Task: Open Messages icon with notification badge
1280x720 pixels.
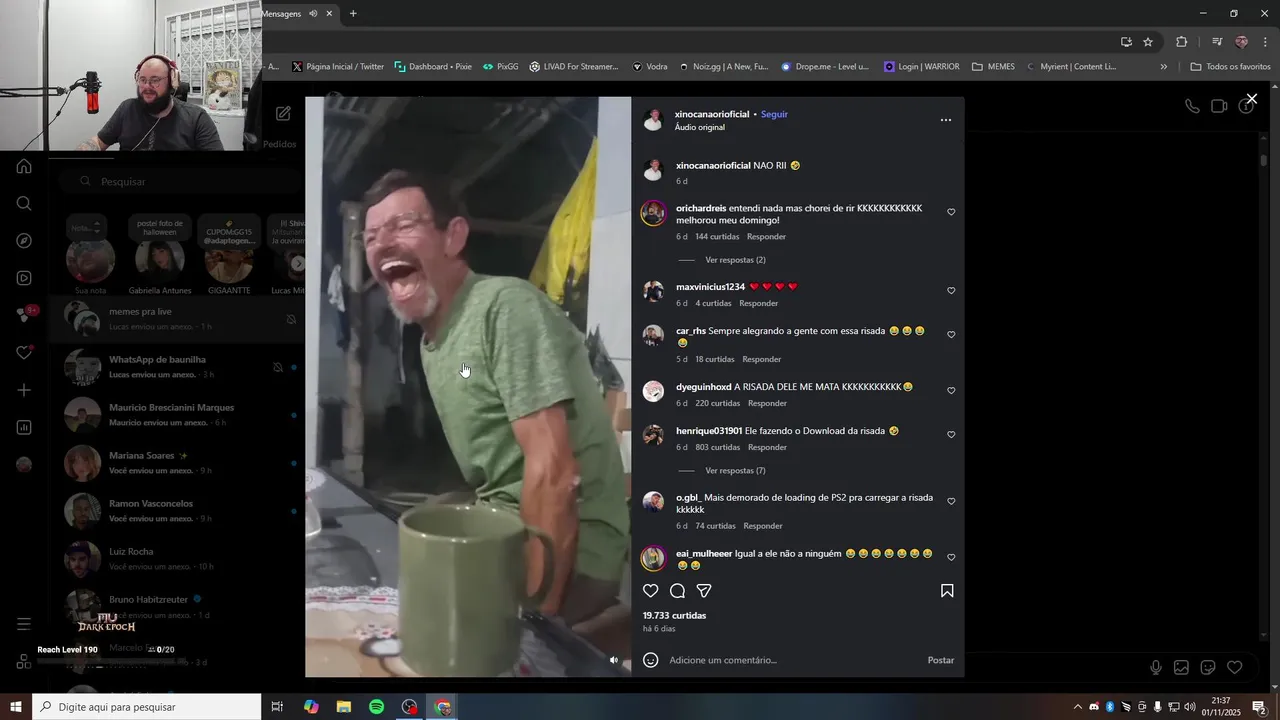Action: coord(26,315)
